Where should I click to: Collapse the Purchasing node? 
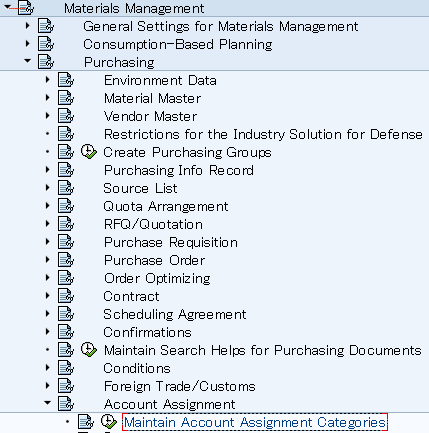(x=27, y=61)
